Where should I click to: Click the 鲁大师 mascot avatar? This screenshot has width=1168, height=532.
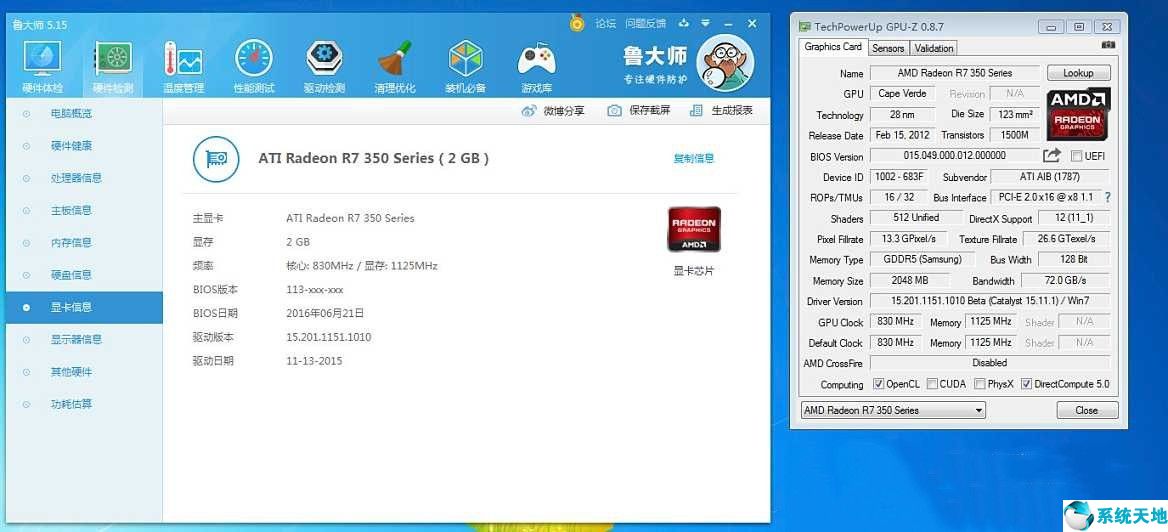tap(725, 62)
